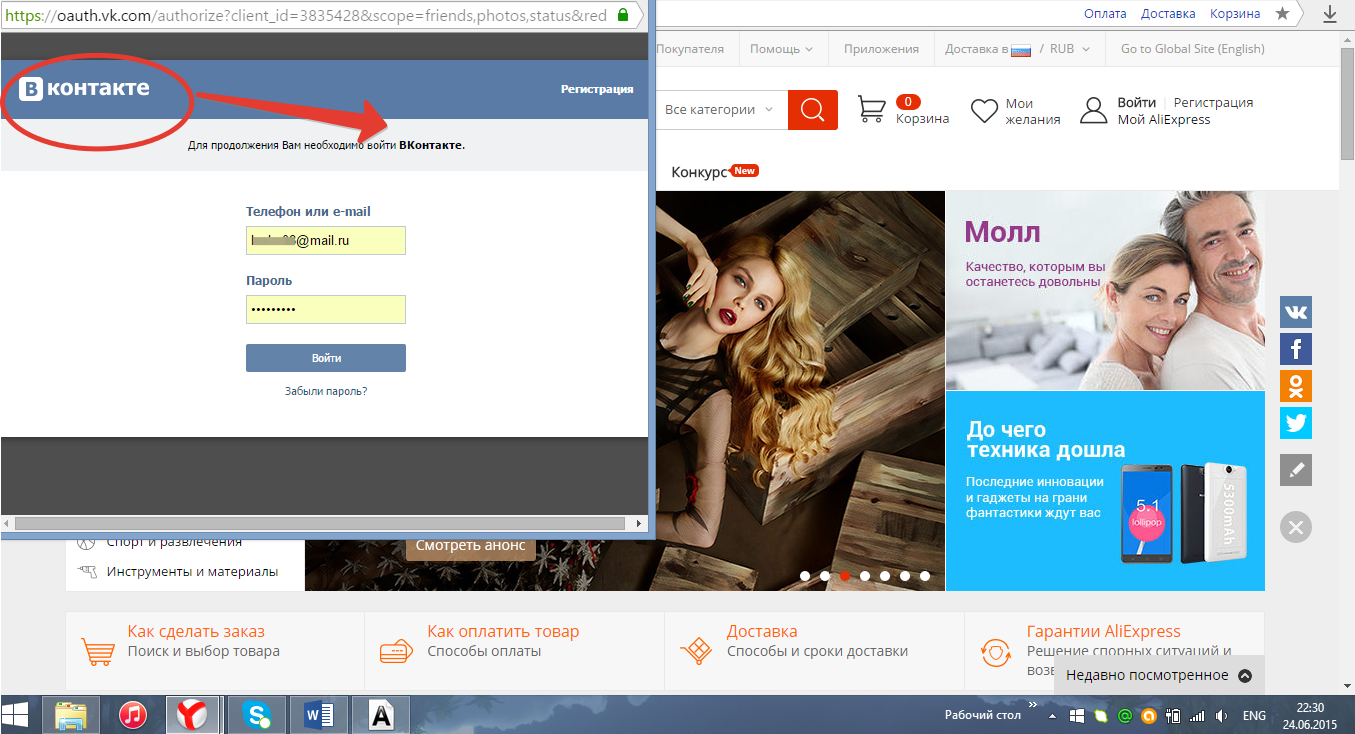Open the Молл promo banner
Screen dimensions: 1355x734
point(1105,291)
